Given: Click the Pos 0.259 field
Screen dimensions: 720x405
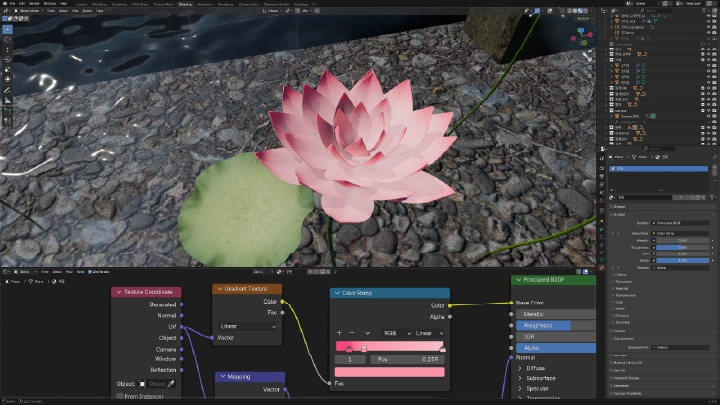Looking at the screenshot, I should (x=407, y=359).
